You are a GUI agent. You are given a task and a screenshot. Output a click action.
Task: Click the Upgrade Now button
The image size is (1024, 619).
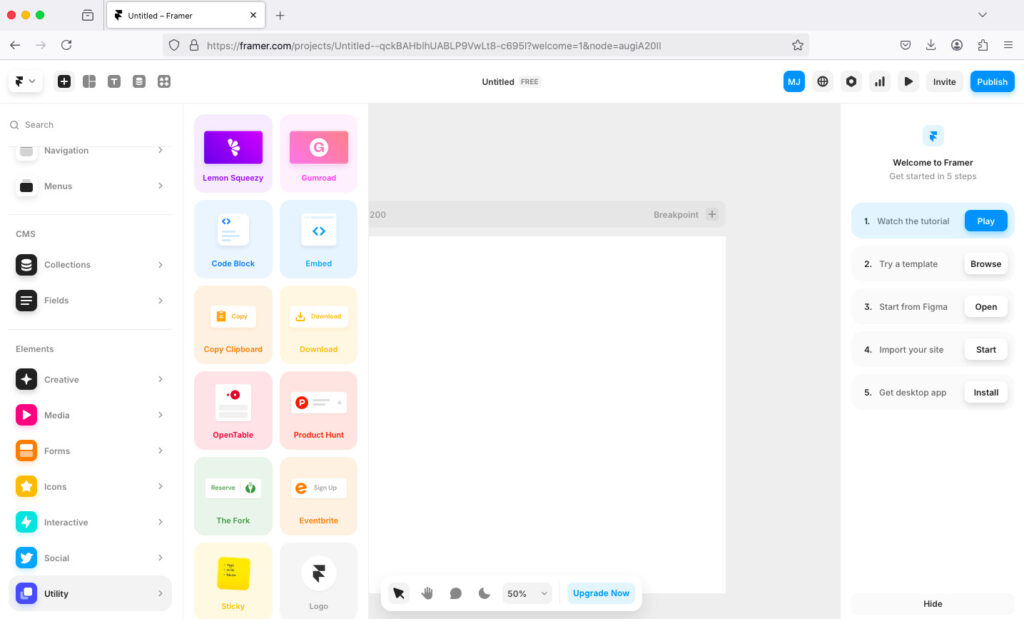point(601,593)
